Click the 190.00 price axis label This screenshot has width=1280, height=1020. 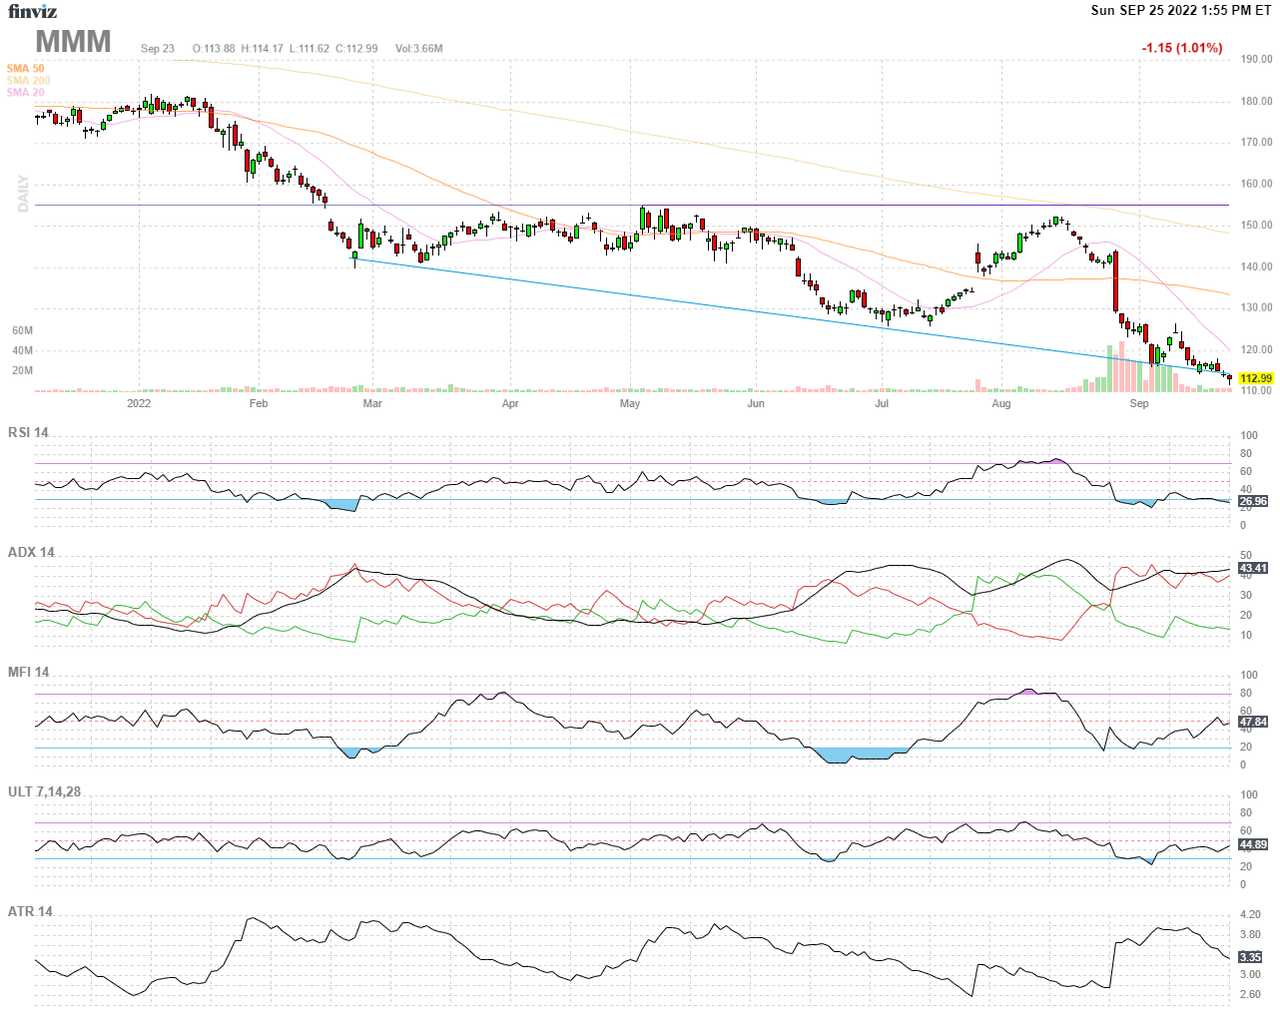point(1257,59)
